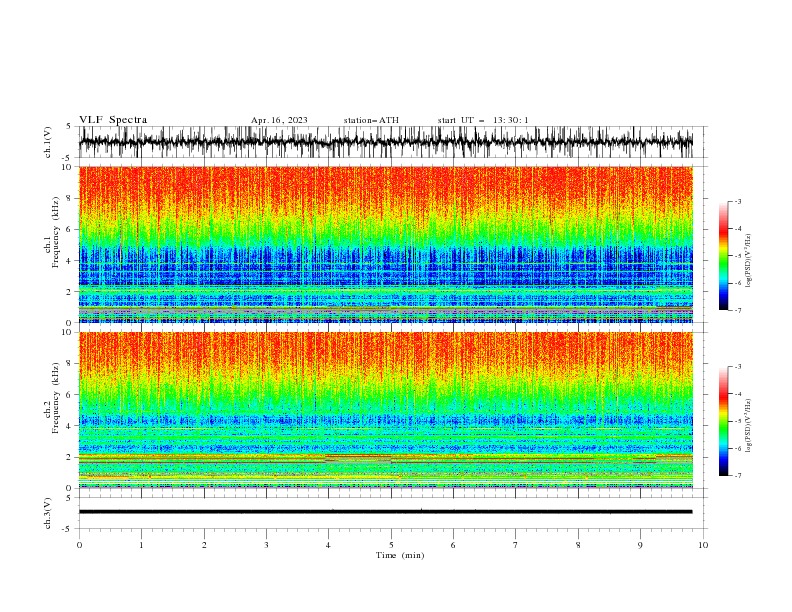Pick the ch.1 PSD color bar
792x612 pixels.
723,256
